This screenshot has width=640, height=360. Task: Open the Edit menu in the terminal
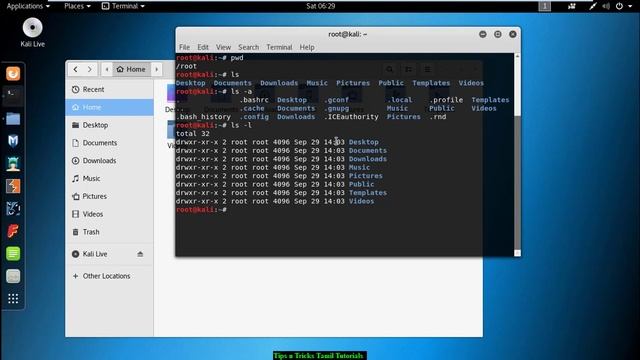click(x=203, y=47)
